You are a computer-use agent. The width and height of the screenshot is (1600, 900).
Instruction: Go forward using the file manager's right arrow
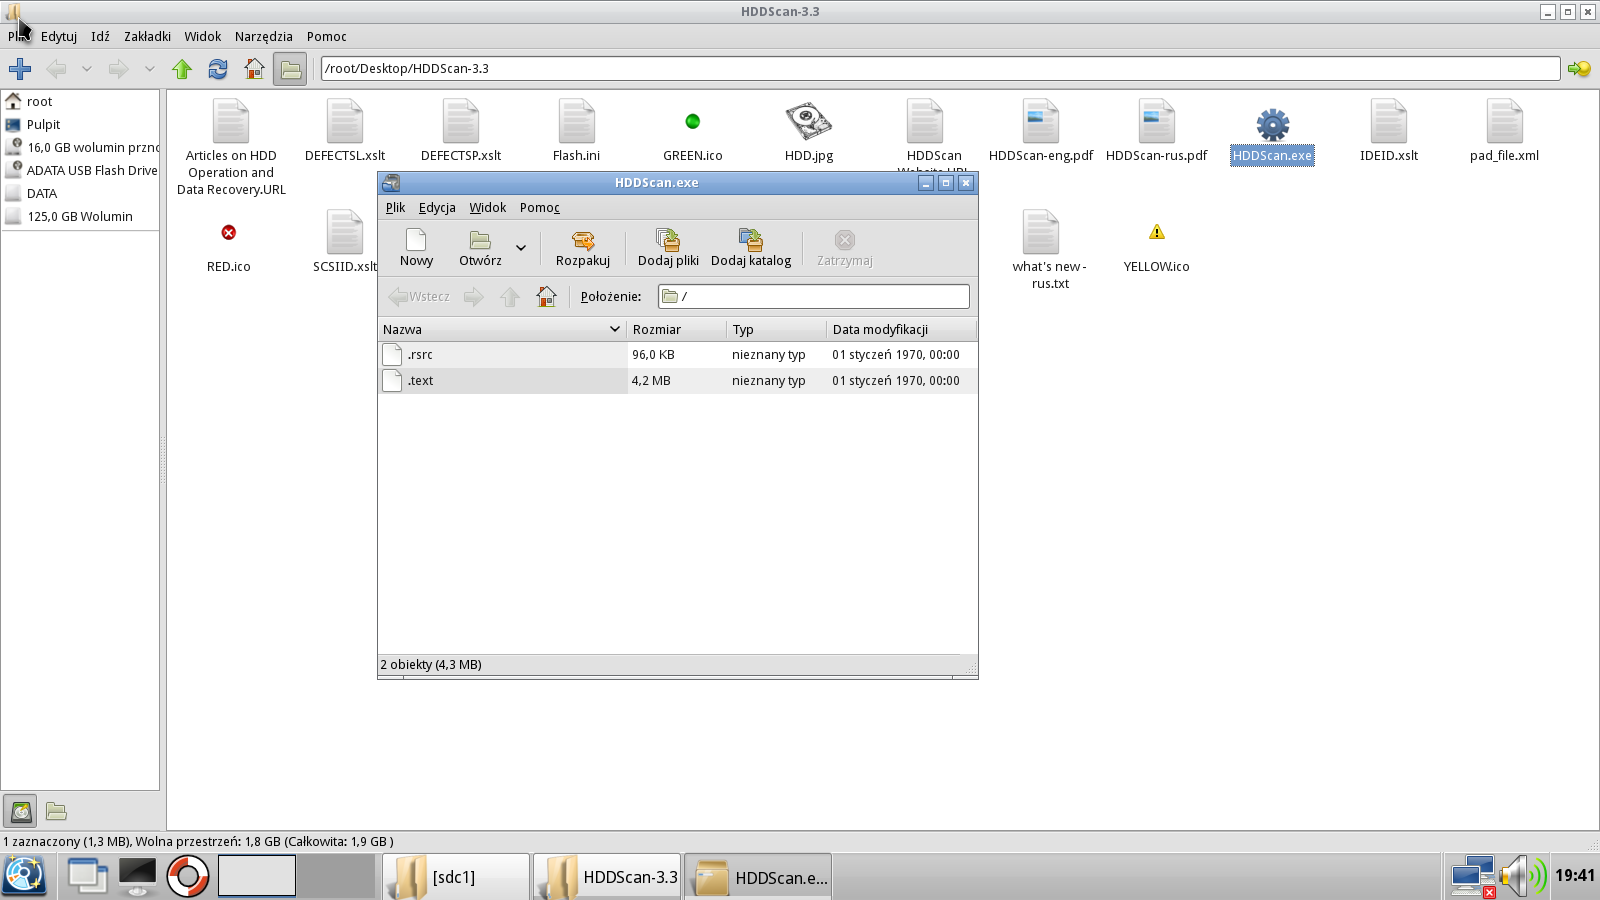pos(119,69)
